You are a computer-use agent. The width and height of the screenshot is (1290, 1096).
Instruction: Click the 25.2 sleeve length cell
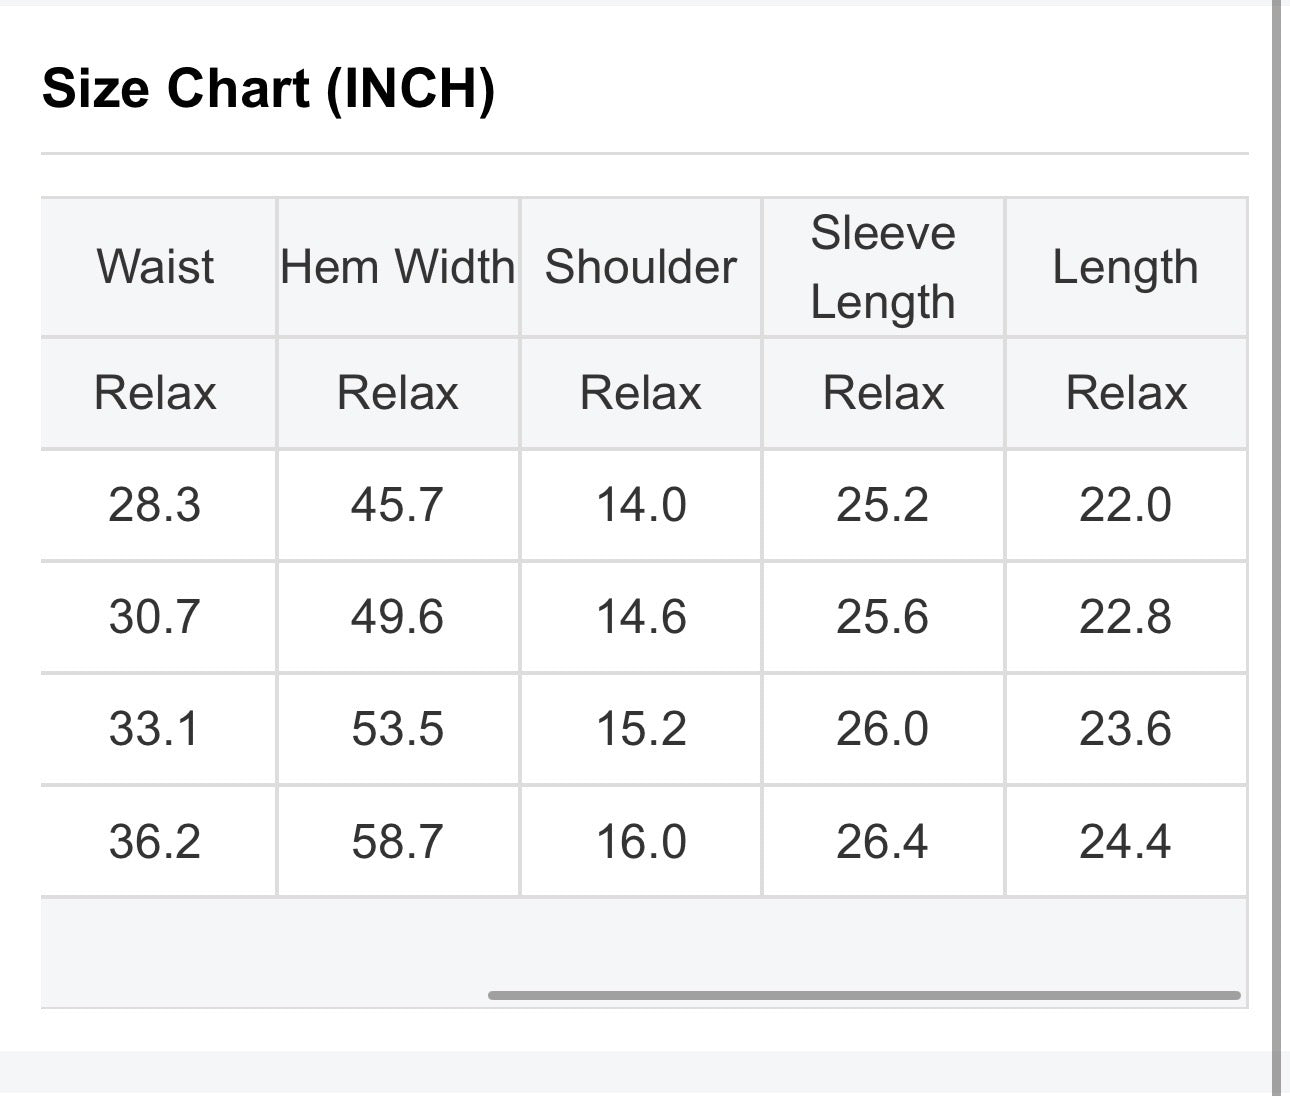883,504
